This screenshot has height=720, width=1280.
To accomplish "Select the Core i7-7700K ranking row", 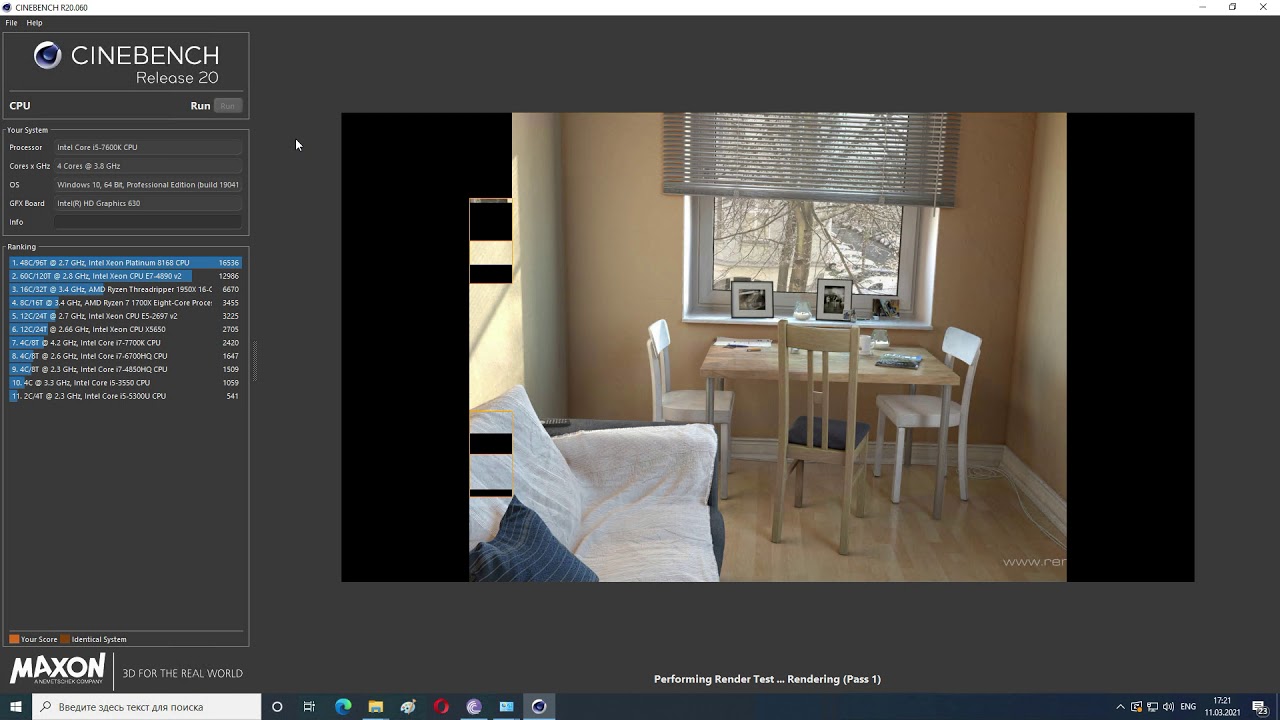I will pos(125,343).
